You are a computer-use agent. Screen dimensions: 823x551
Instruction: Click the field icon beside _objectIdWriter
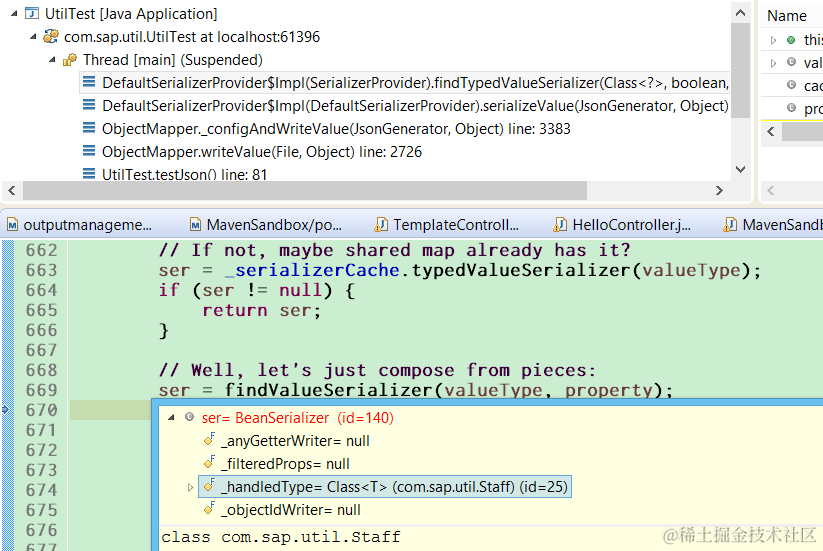210,508
